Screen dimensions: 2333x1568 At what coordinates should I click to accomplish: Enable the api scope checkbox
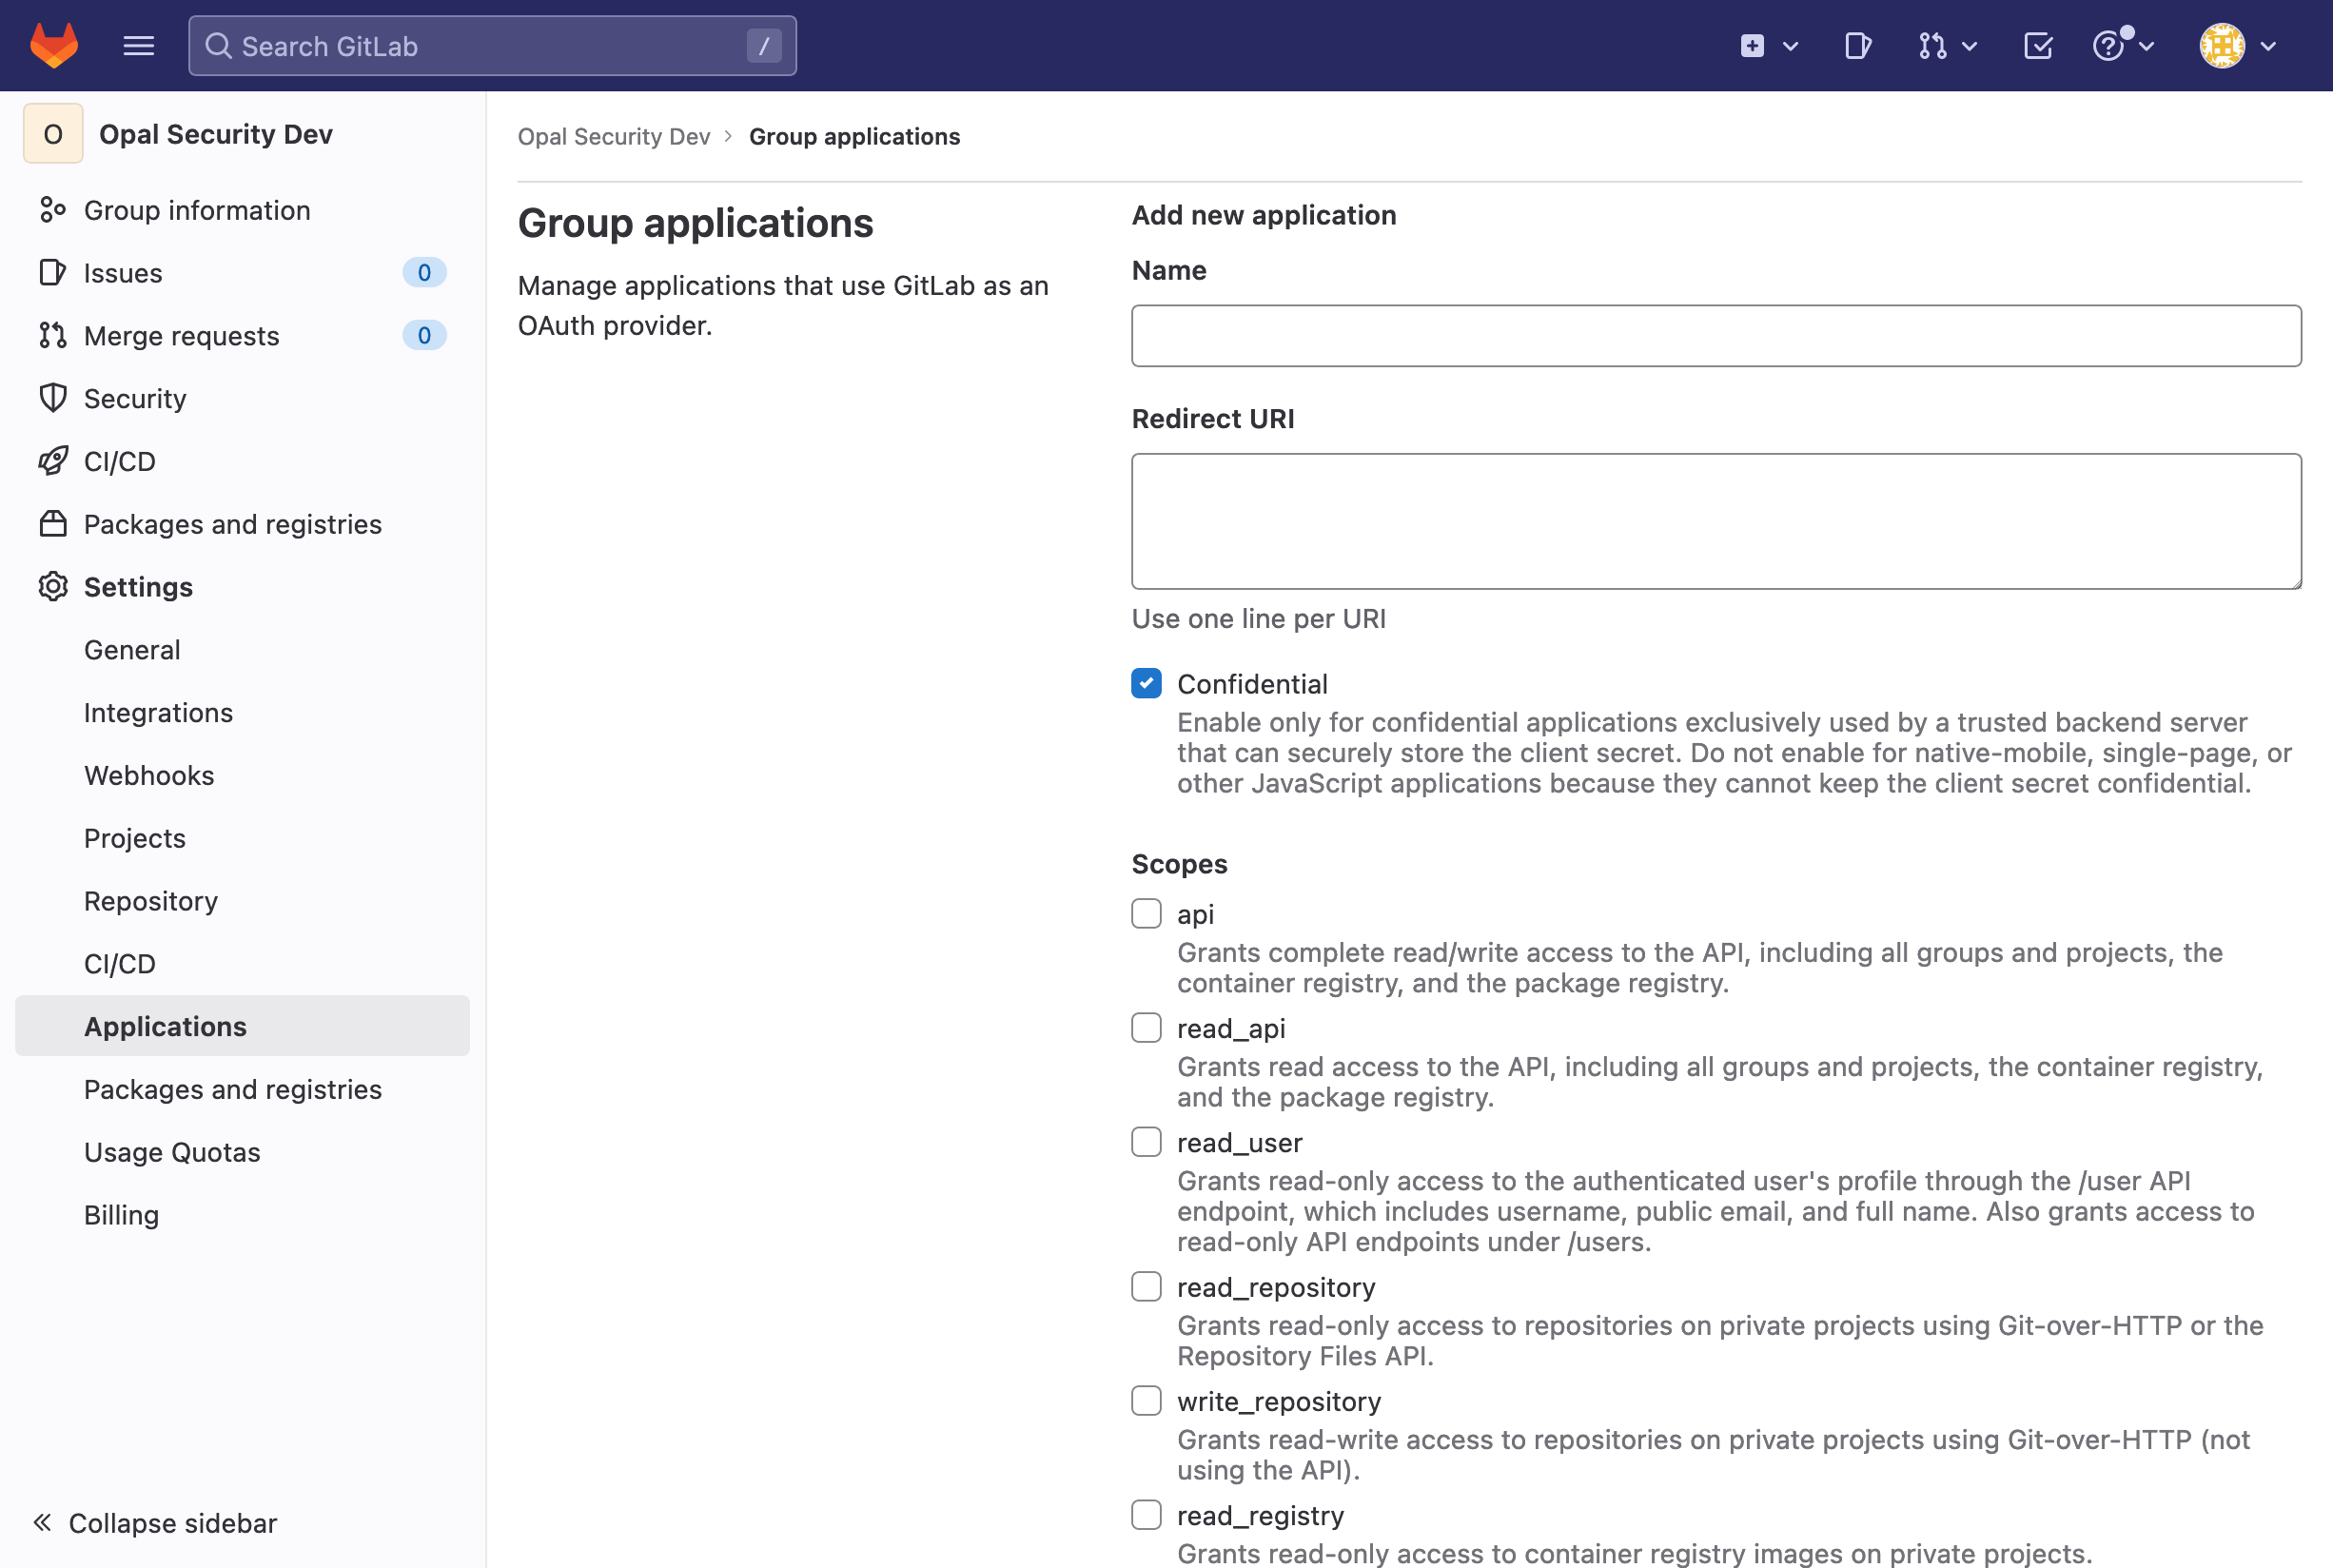[1146, 914]
